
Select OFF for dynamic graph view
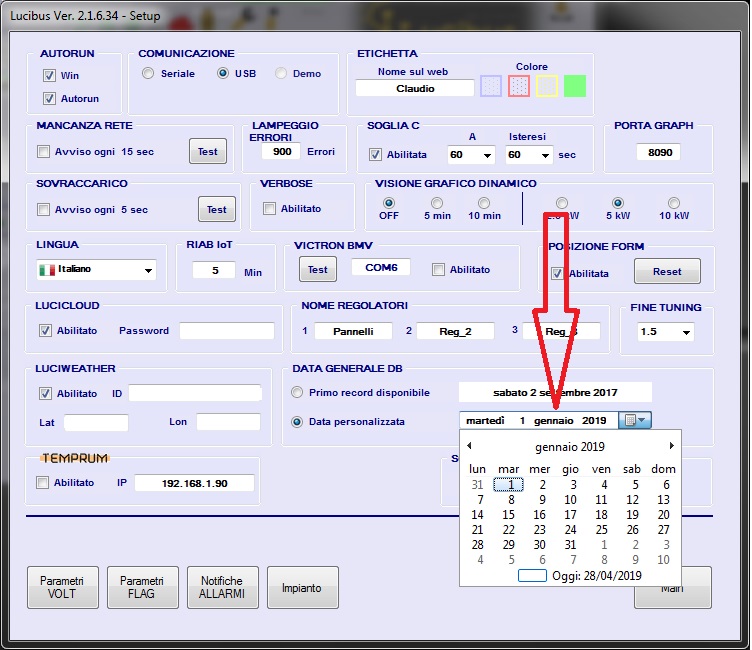click(388, 203)
